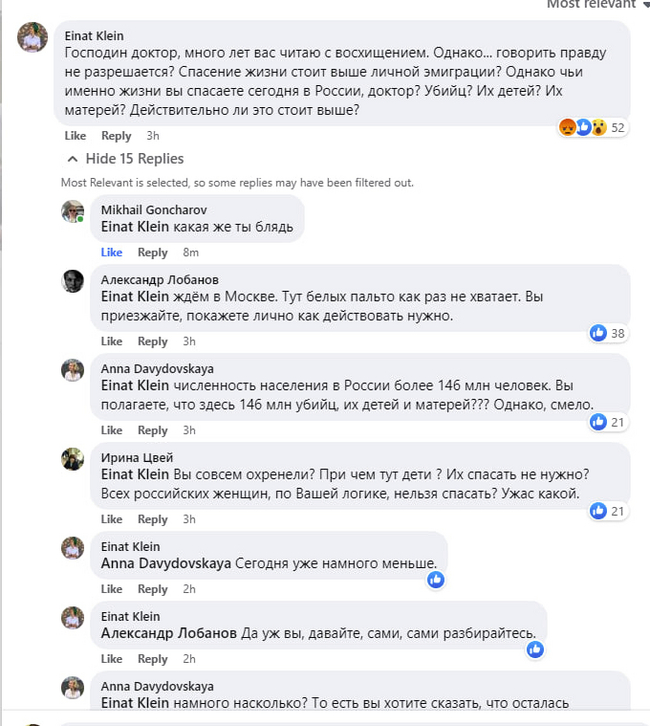Click the like reaction icon on Ирина Цвей's reply
This screenshot has height=726, width=650.
(x=598, y=511)
